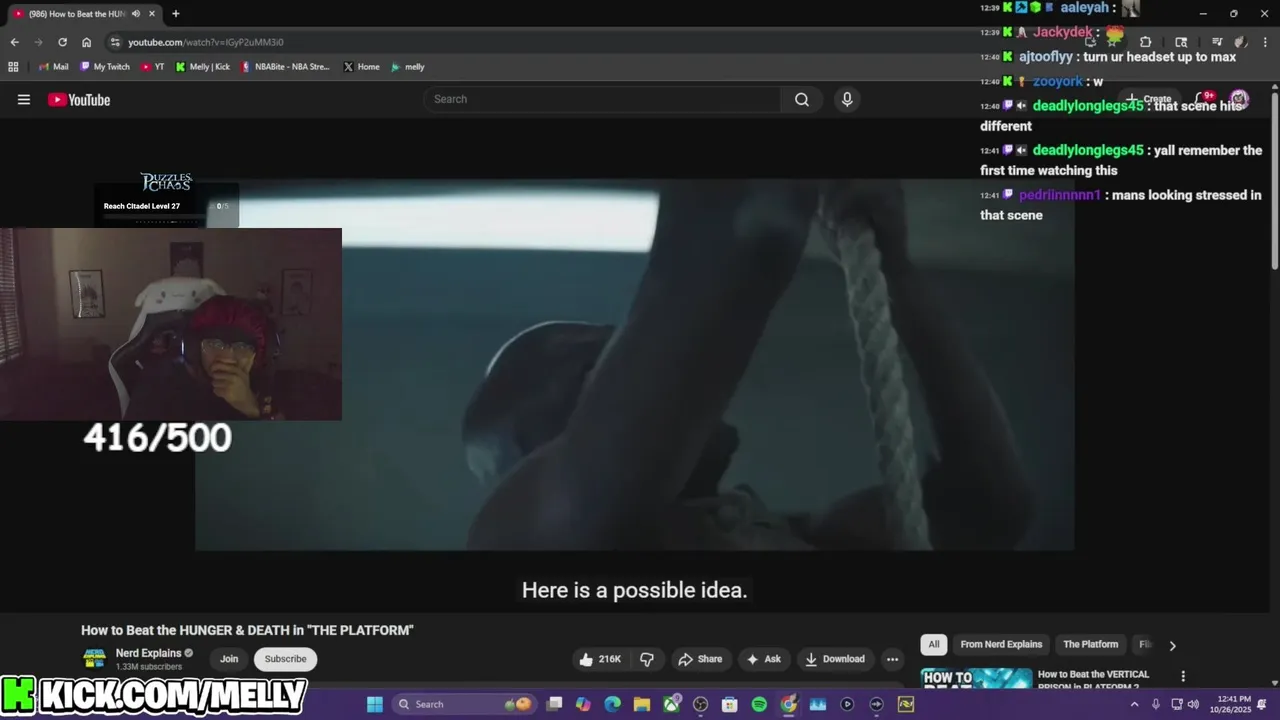Reload the current page
The width and height of the screenshot is (1280, 720).
click(62, 42)
